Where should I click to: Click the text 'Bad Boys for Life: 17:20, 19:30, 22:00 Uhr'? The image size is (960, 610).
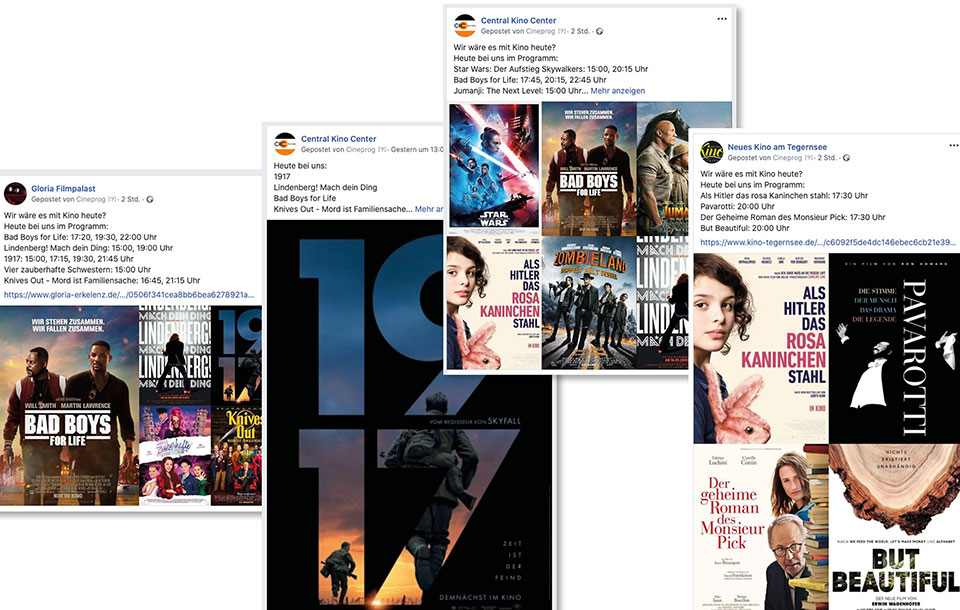click(80, 237)
